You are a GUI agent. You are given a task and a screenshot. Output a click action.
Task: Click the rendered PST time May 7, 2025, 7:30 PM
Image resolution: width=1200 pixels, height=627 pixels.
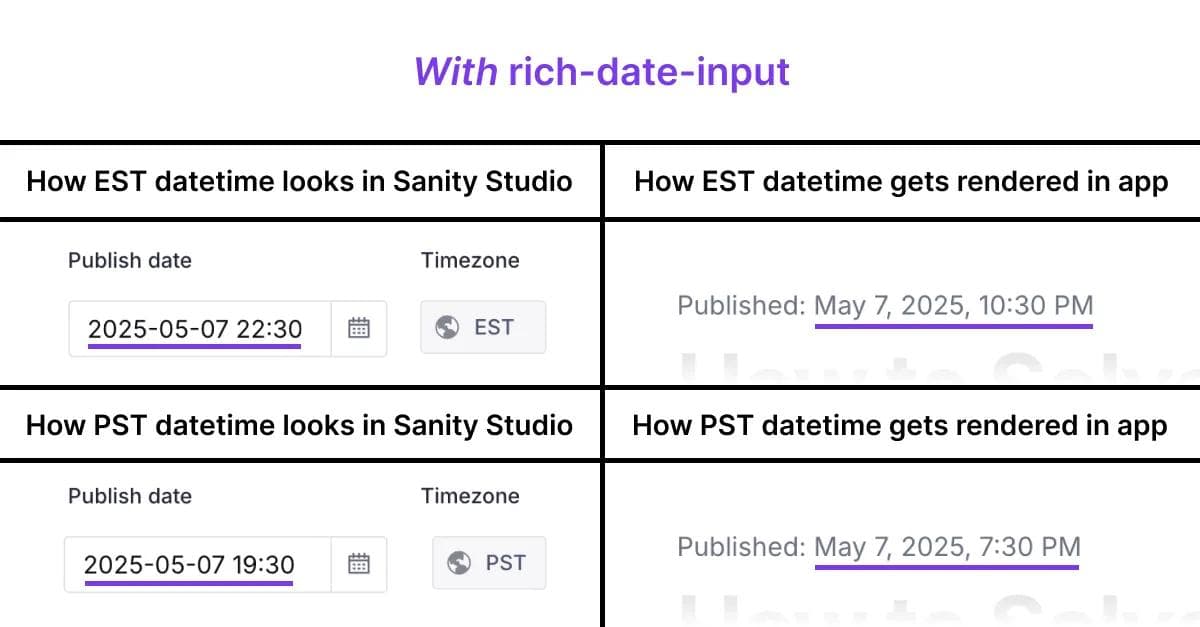click(947, 547)
